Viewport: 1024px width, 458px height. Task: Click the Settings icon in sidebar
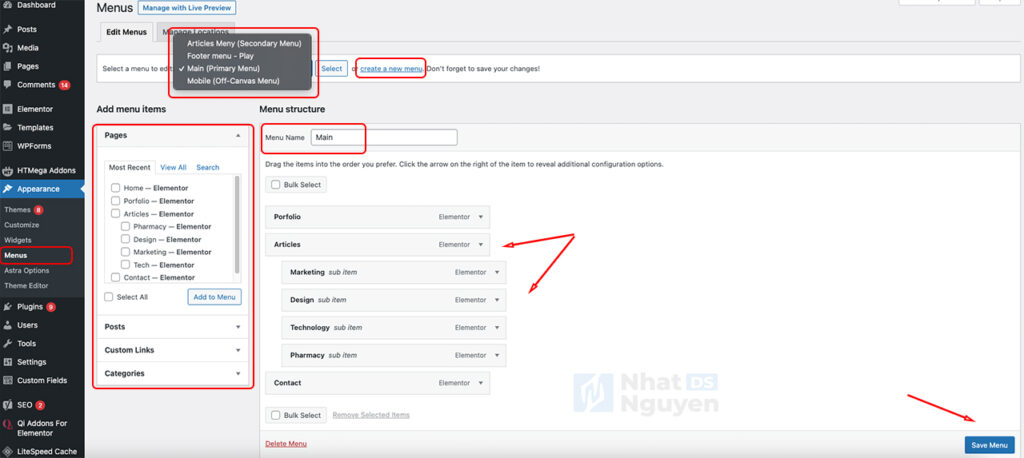tap(8, 362)
